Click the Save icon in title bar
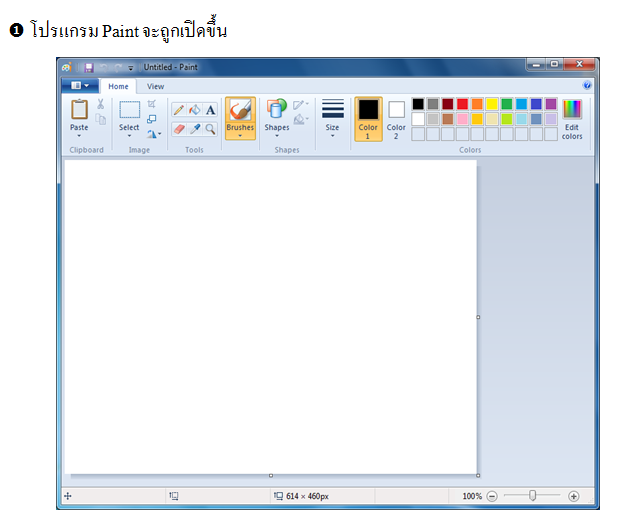This screenshot has height=527, width=629. click(x=89, y=67)
